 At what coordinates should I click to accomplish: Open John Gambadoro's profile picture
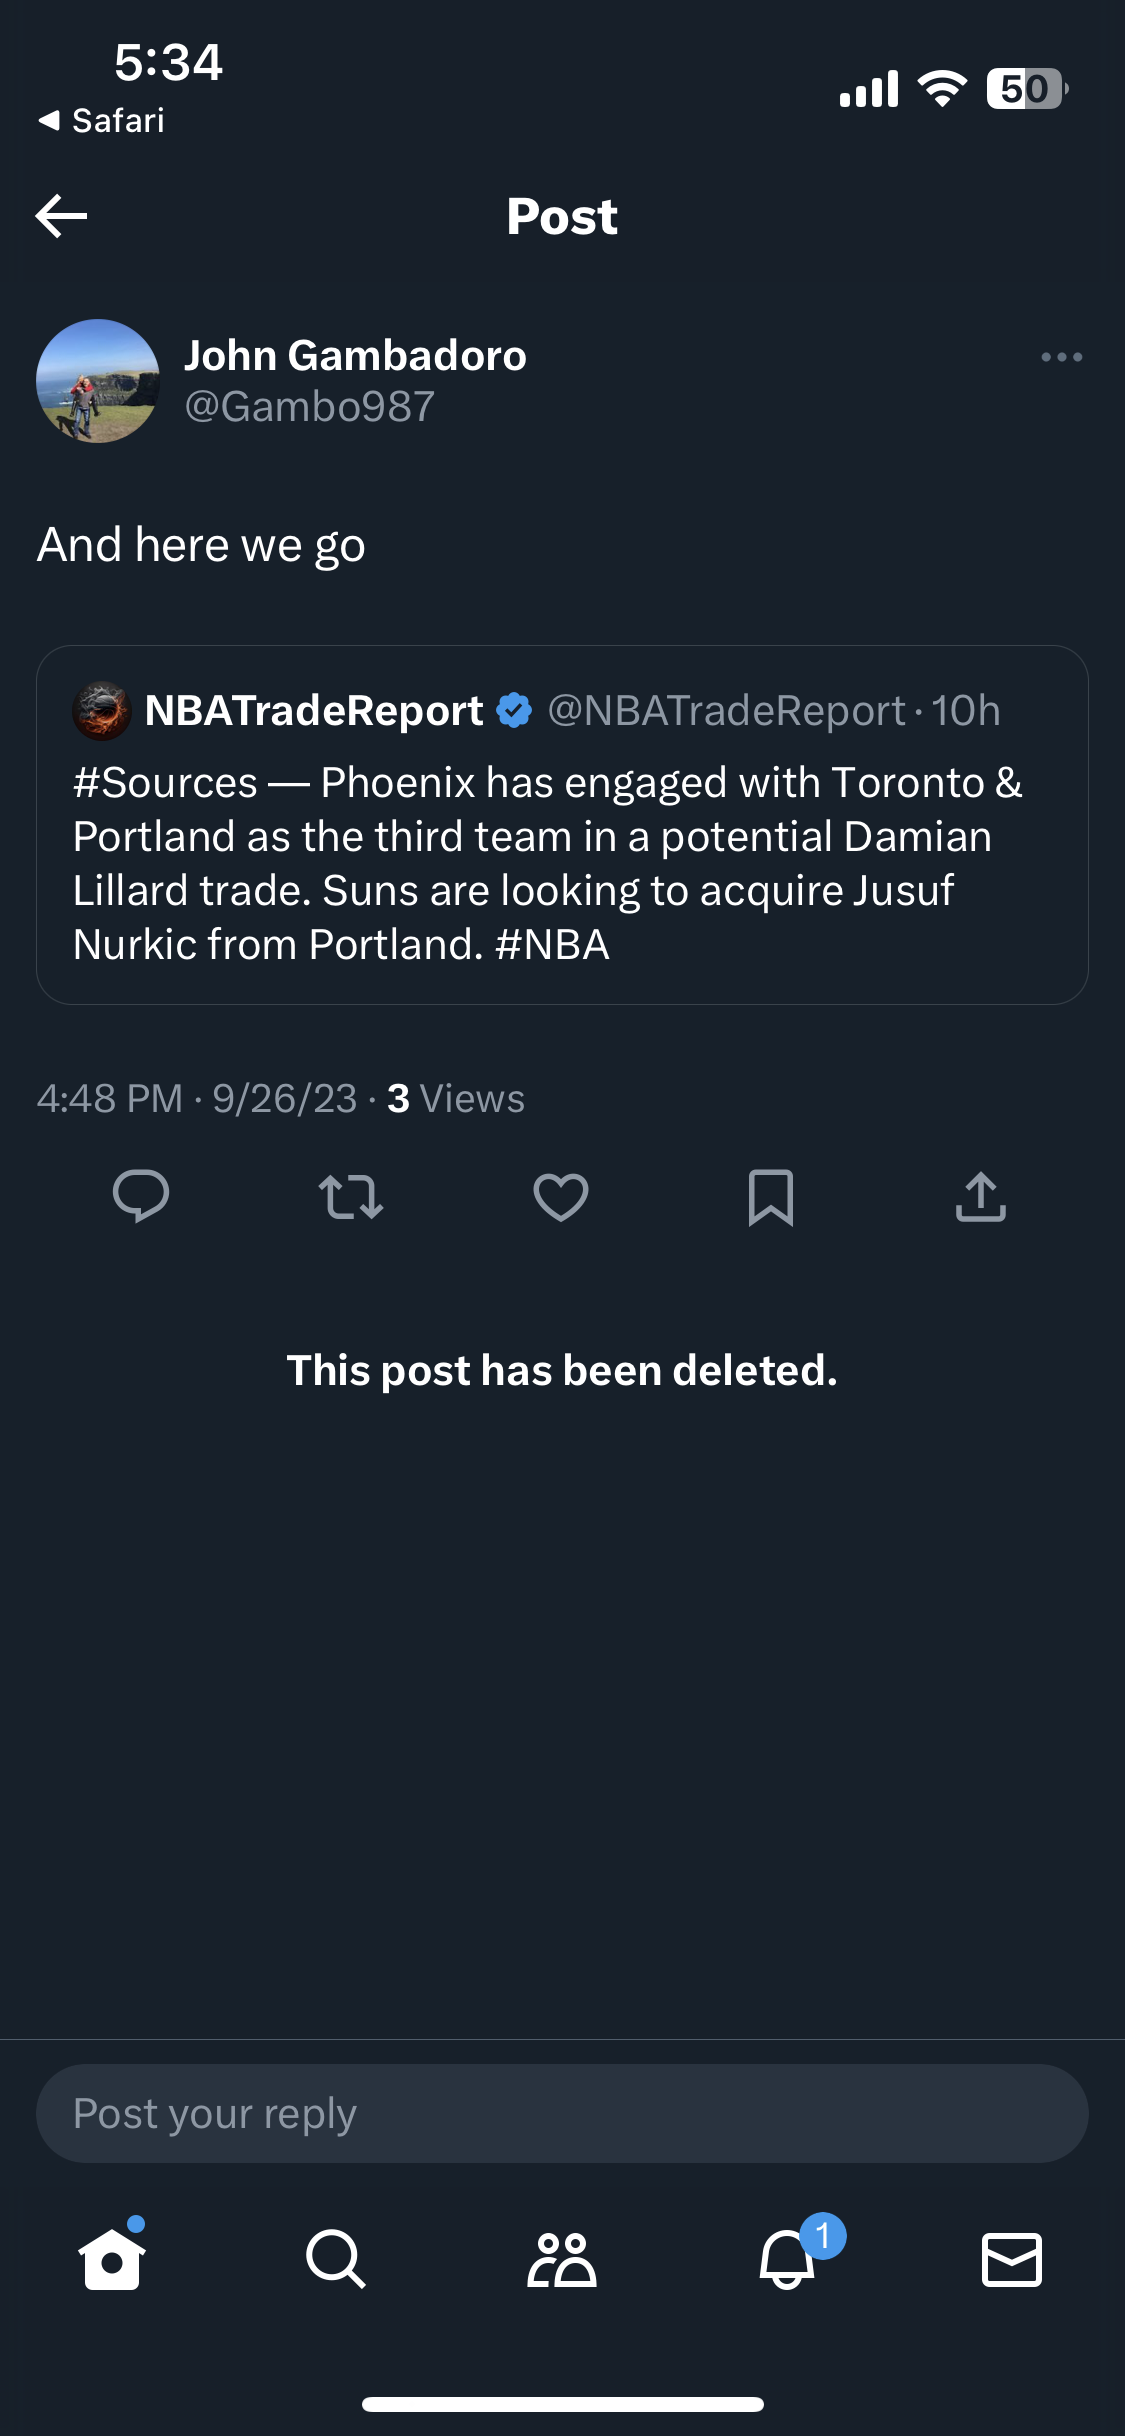coord(98,381)
